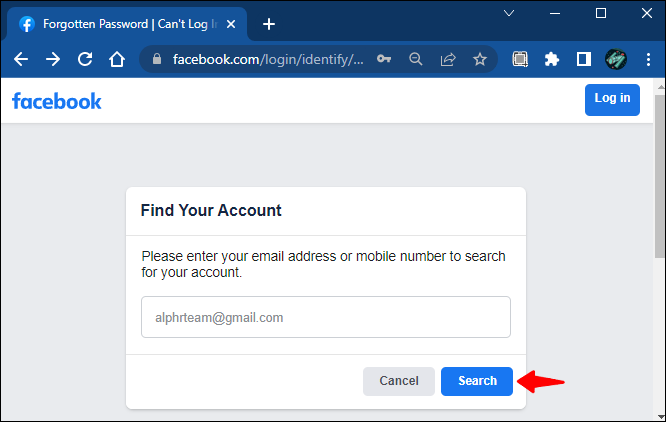Image resolution: width=666 pixels, height=422 pixels.
Task: Open the Extensions puzzle icon
Action: click(x=552, y=59)
